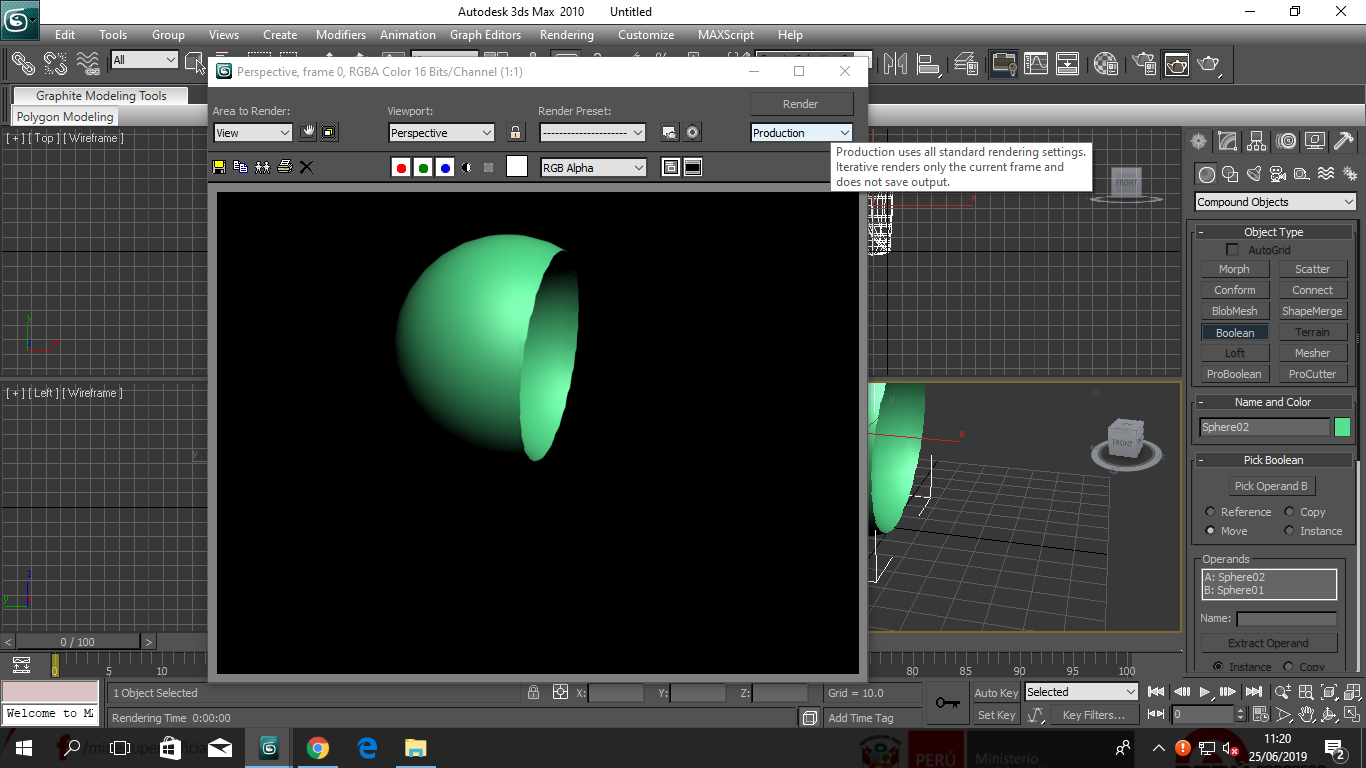Image resolution: width=1366 pixels, height=768 pixels.
Task: Enable monochrome display in render window
Action: click(466, 167)
